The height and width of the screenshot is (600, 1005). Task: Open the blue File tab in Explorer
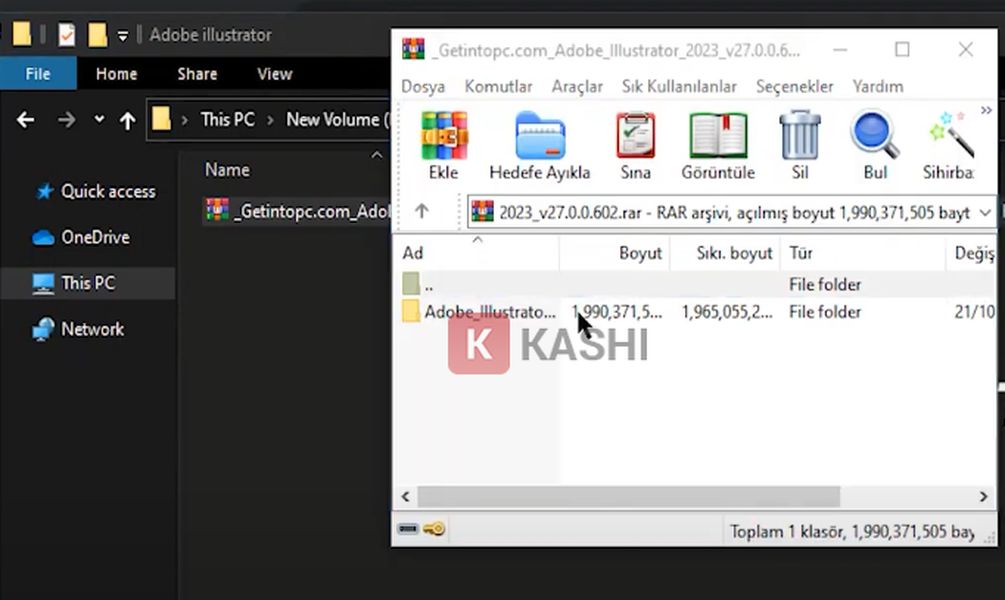[x=38, y=74]
